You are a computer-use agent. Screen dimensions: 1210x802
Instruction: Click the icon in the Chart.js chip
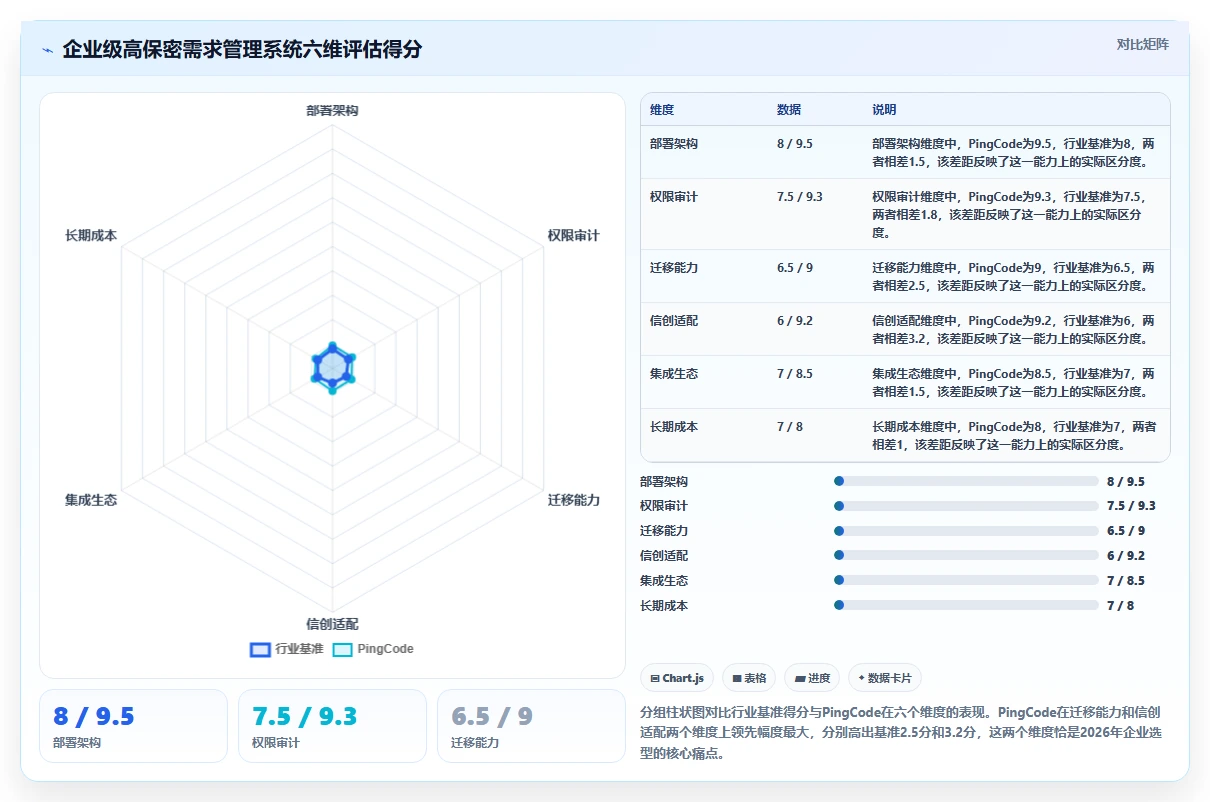tap(655, 678)
